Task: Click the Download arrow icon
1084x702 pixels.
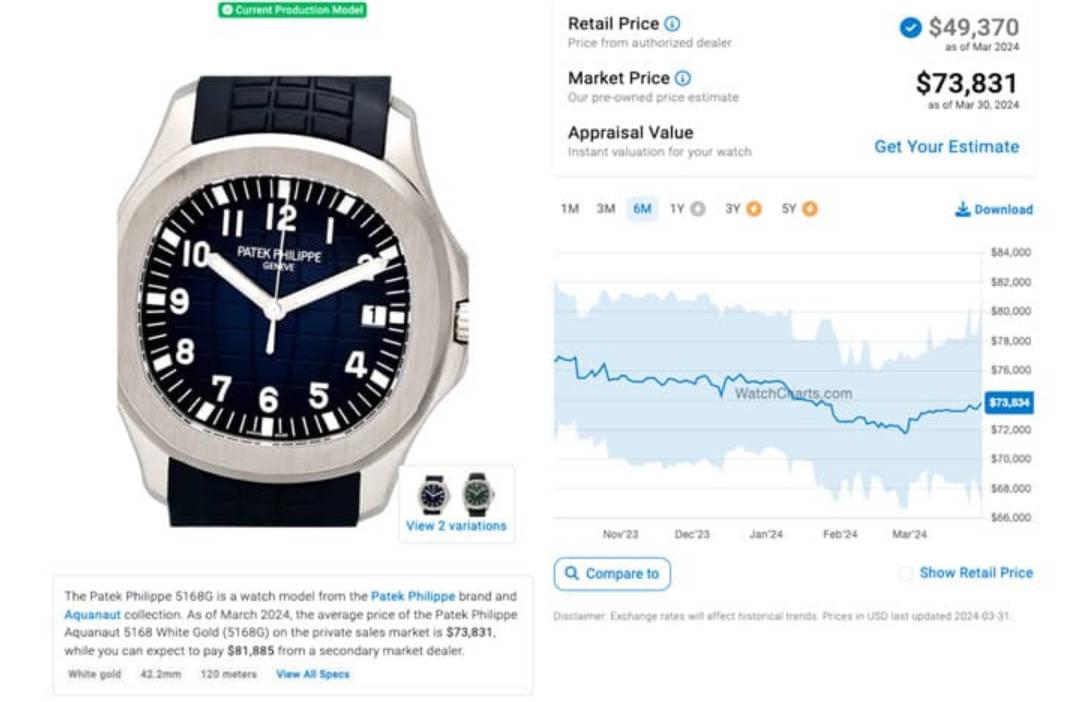Action: (962, 209)
